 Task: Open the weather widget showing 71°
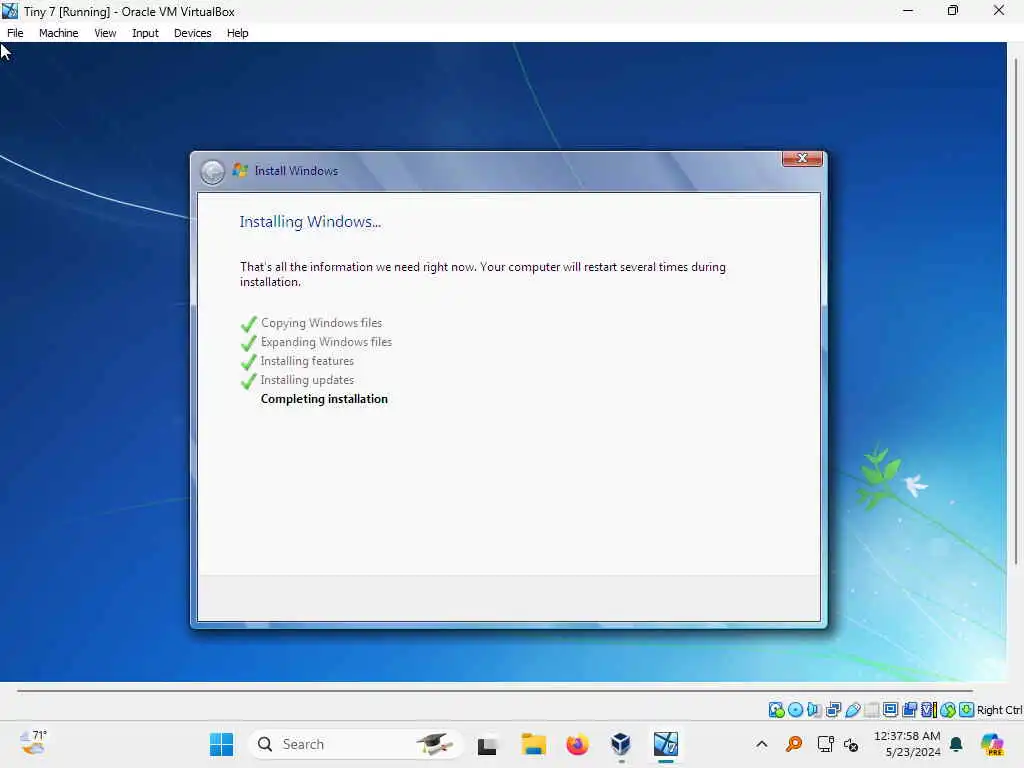click(33, 743)
